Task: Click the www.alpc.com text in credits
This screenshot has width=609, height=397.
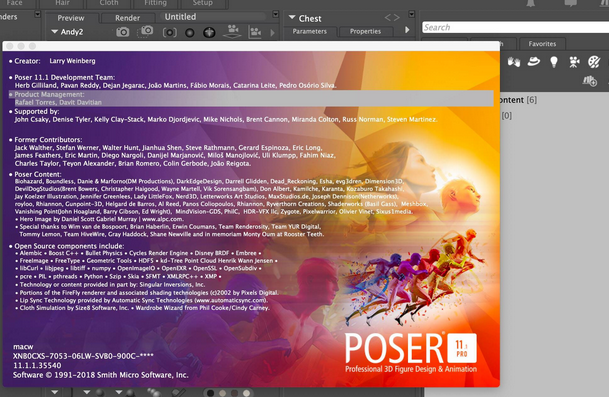Action: click(x=162, y=219)
